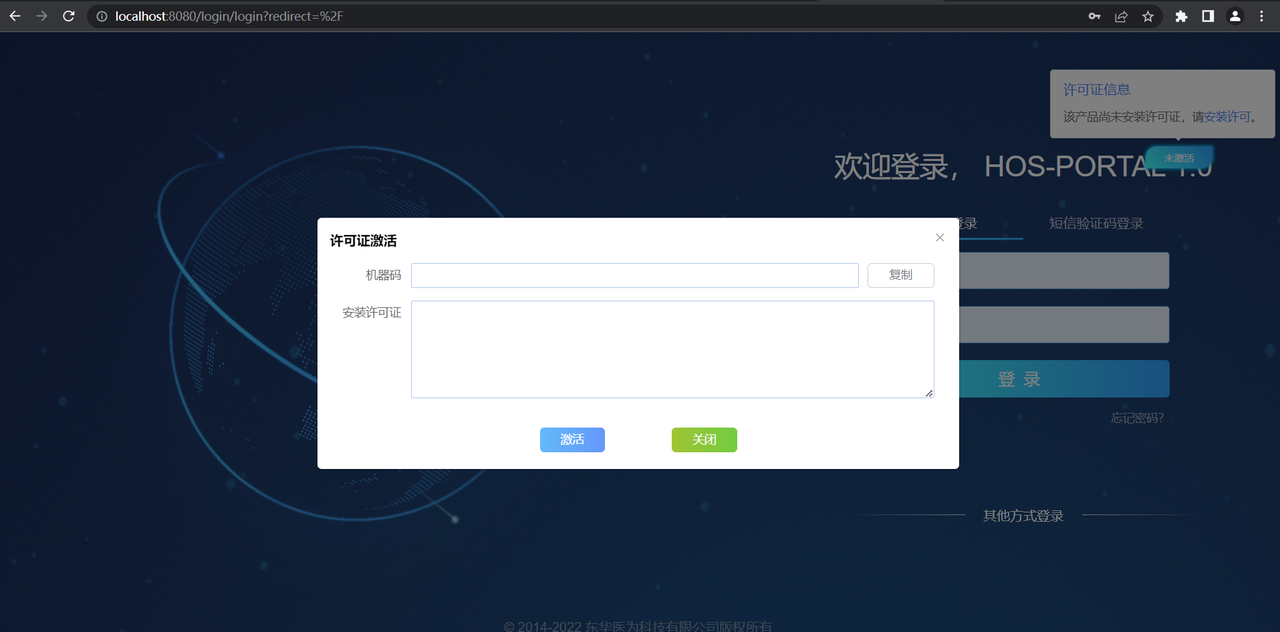Open the three-dot browser menu

[x=1260, y=16]
